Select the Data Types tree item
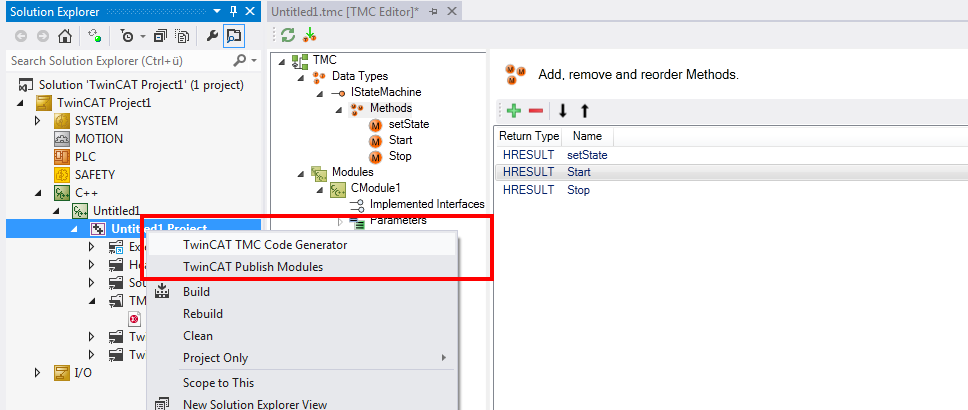The height and width of the screenshot is (410, 968). coord(360,76)
